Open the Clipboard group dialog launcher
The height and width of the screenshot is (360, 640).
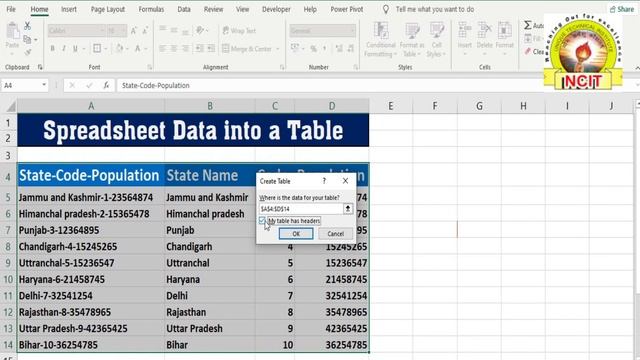tap(40, 67)
